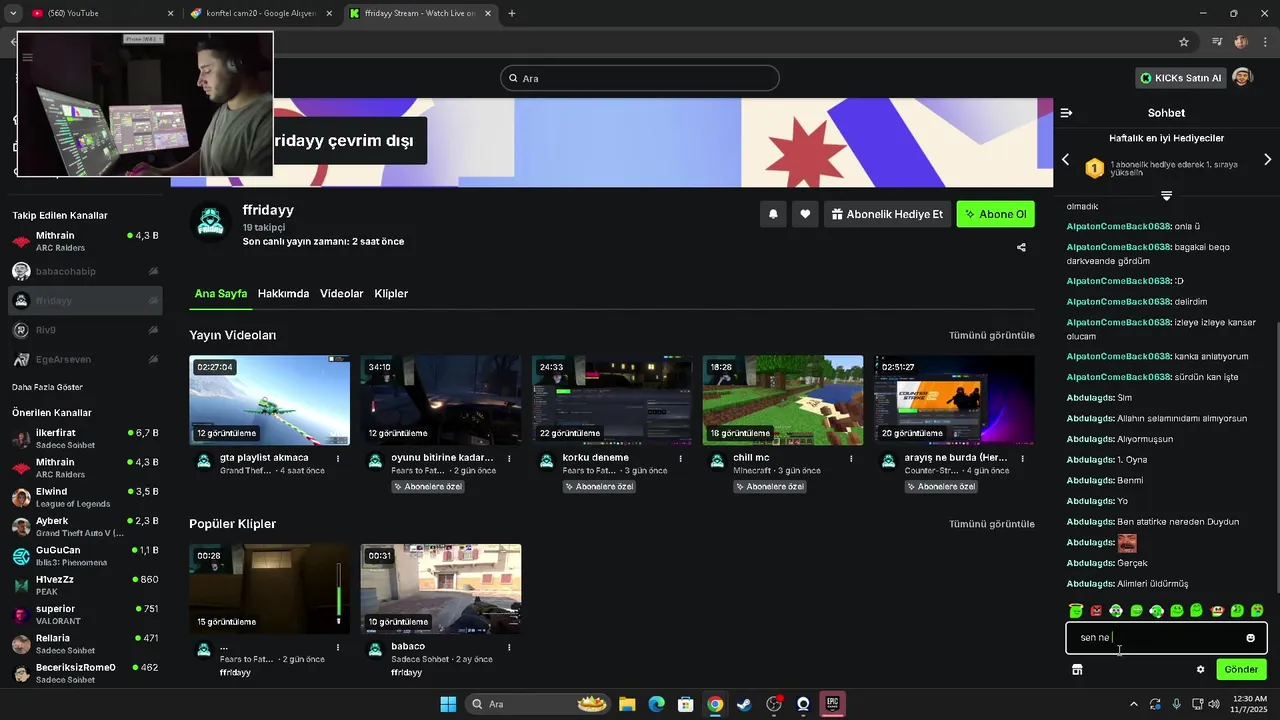The height and width of the screenshot is (720, 1280).
Task: Click the chat scrollbar
Action: coord(1276,460)
